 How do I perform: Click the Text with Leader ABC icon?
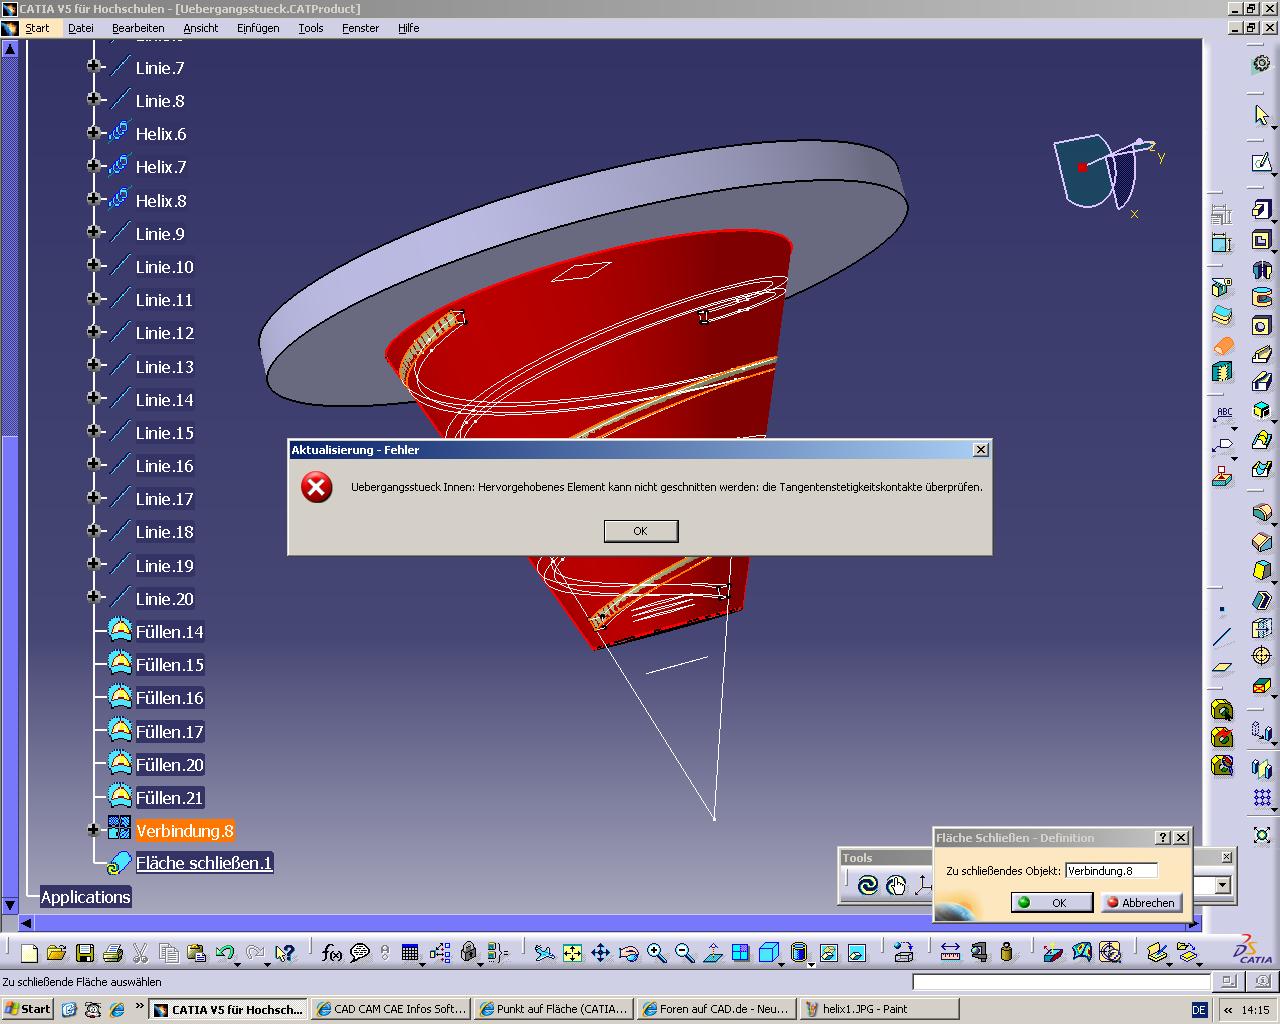pyautogui.click(x=1222, y=415)
